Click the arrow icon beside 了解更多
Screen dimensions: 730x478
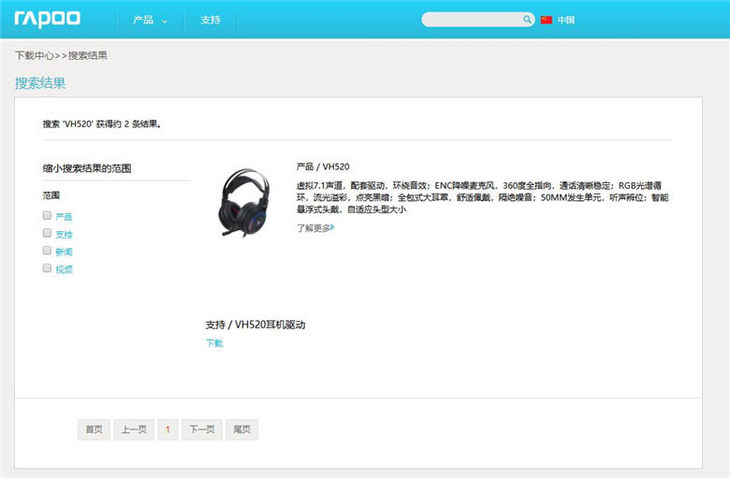click(x=332, y=228)
